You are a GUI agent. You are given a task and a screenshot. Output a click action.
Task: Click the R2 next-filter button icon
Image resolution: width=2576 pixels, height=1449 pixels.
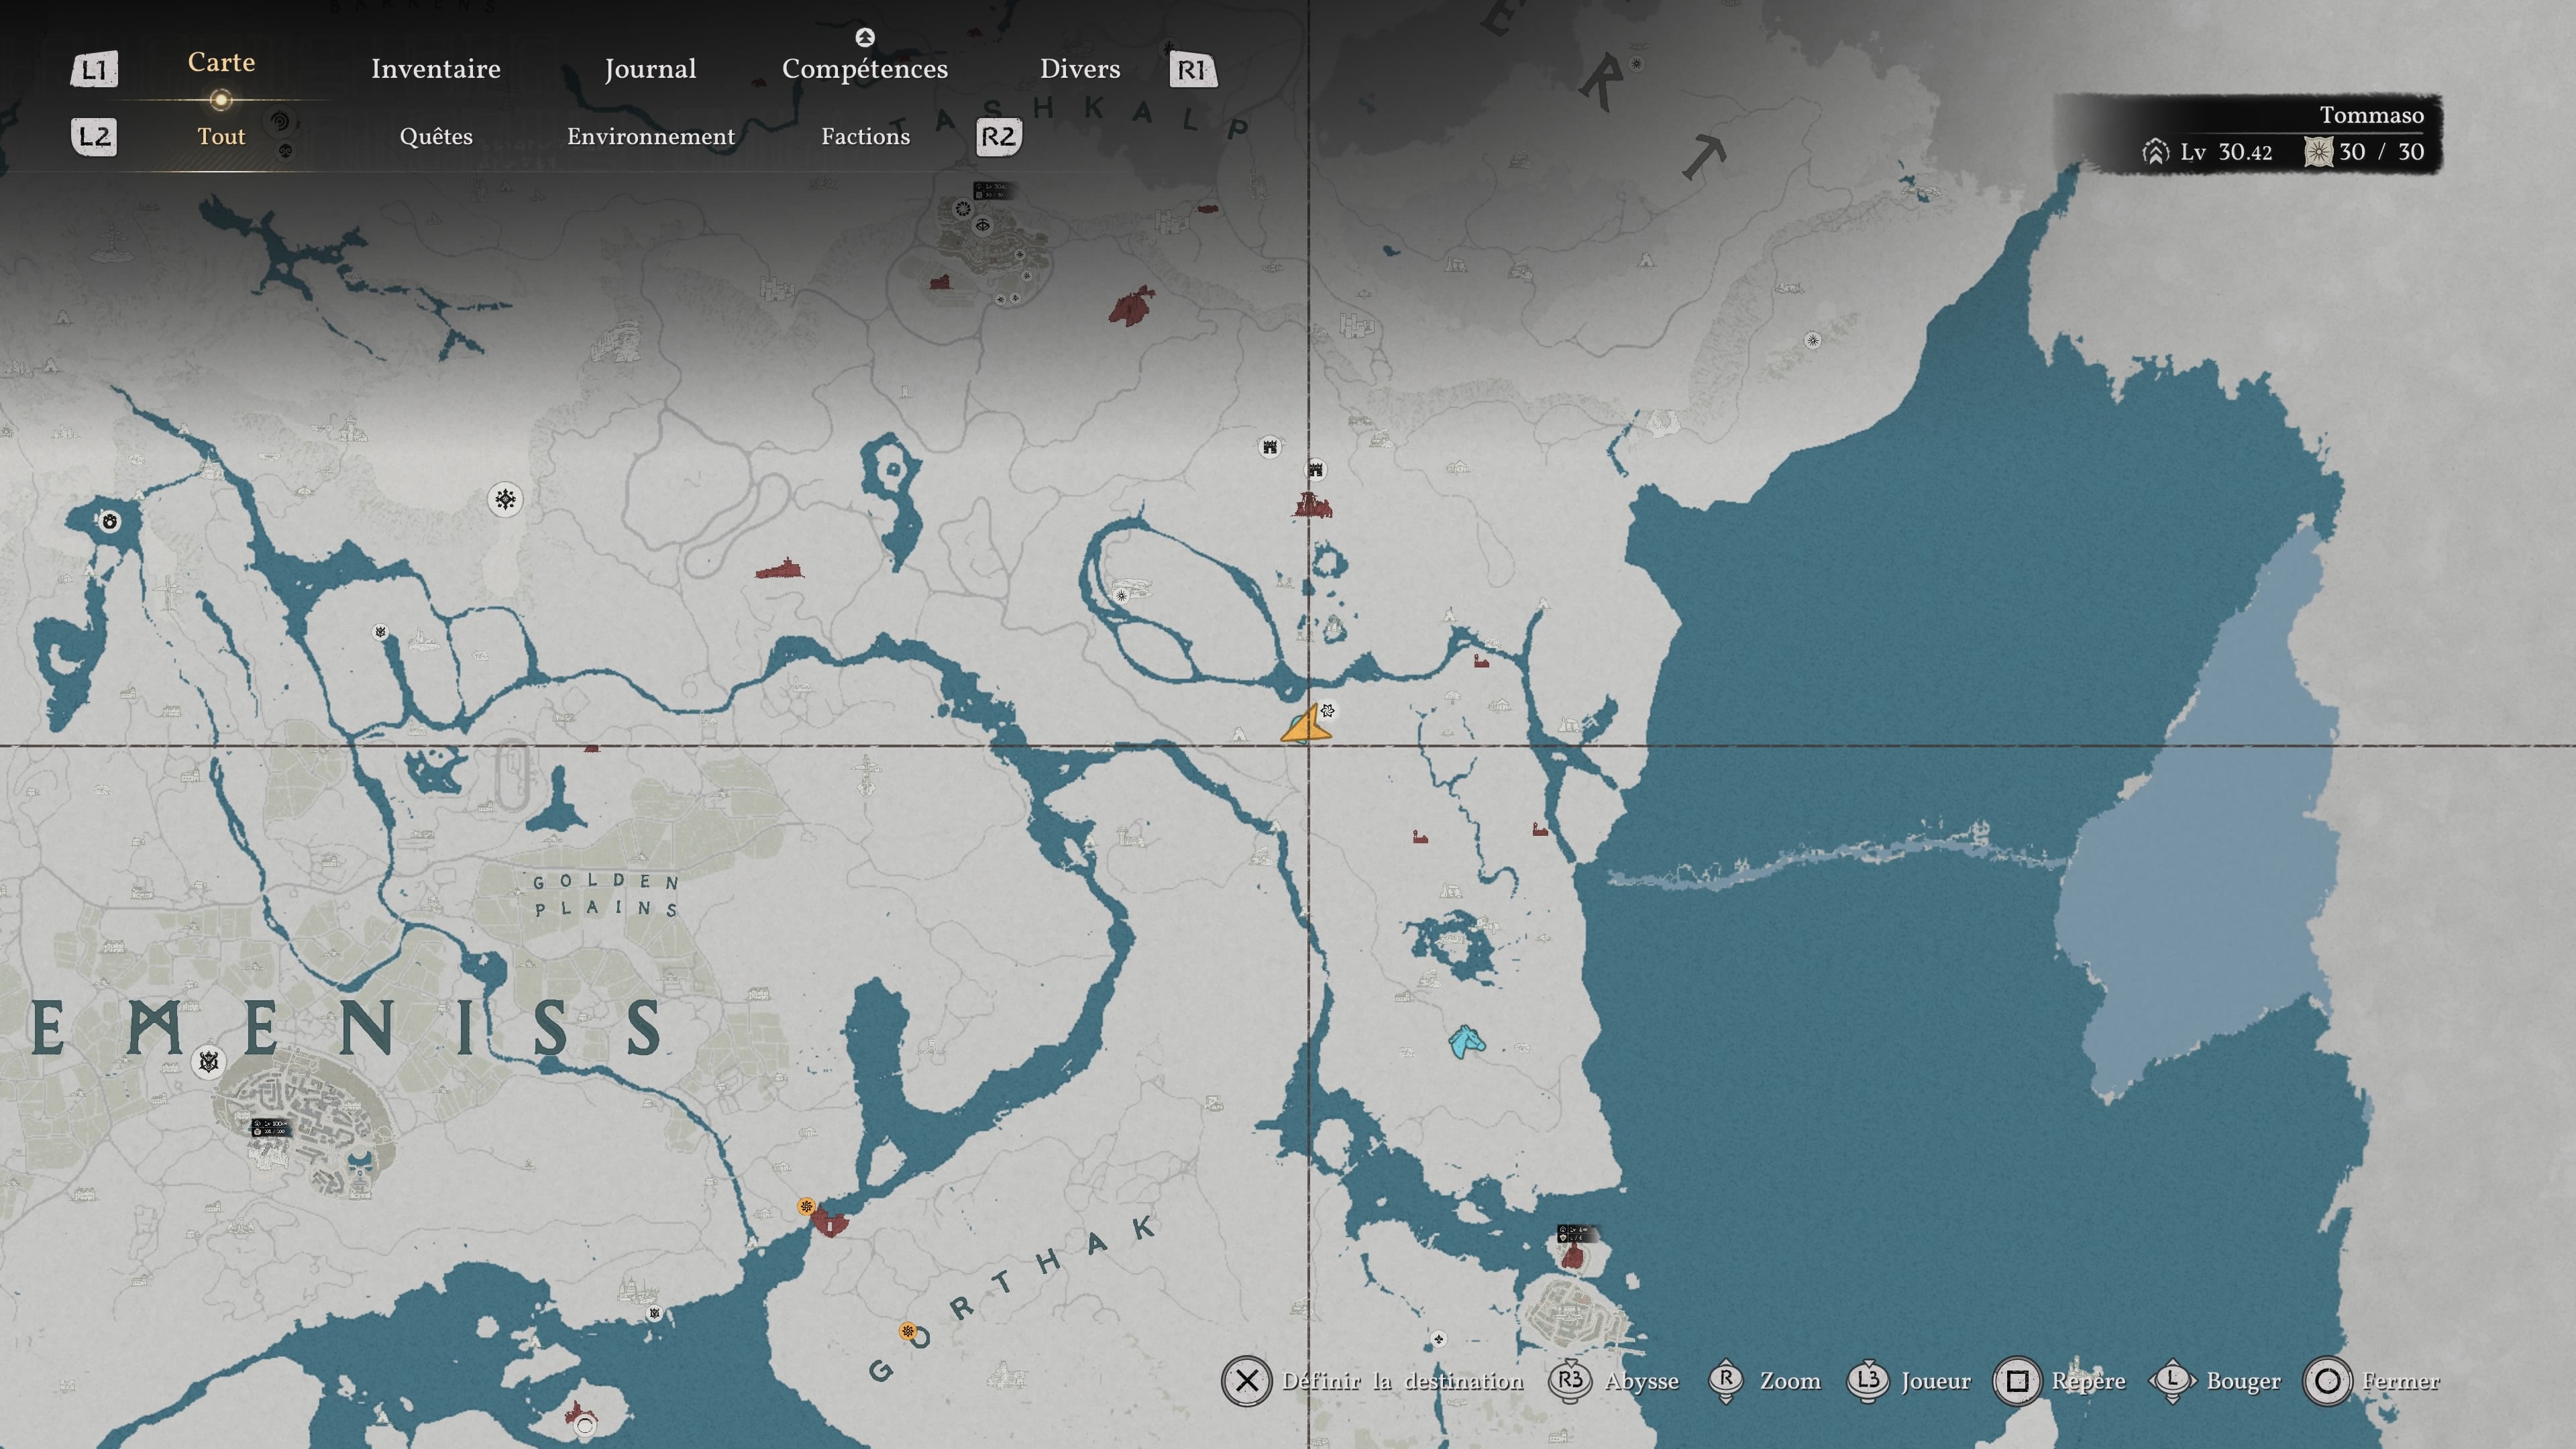point(998,136)
